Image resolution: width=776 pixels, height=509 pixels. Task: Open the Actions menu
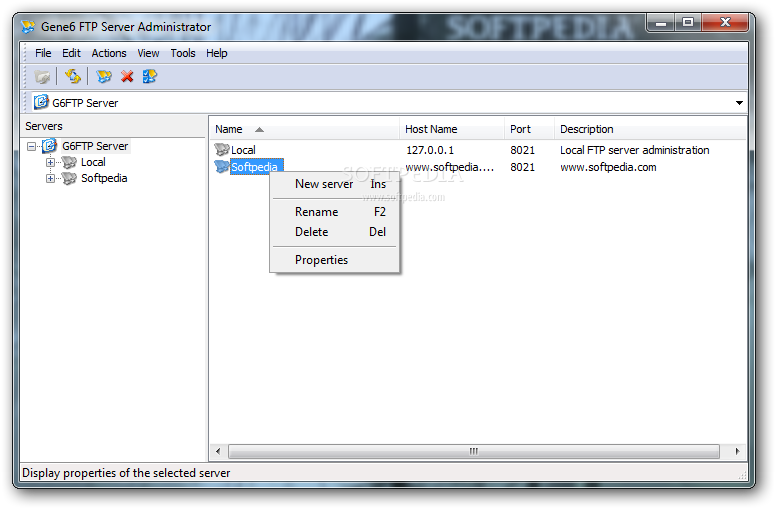109,53
